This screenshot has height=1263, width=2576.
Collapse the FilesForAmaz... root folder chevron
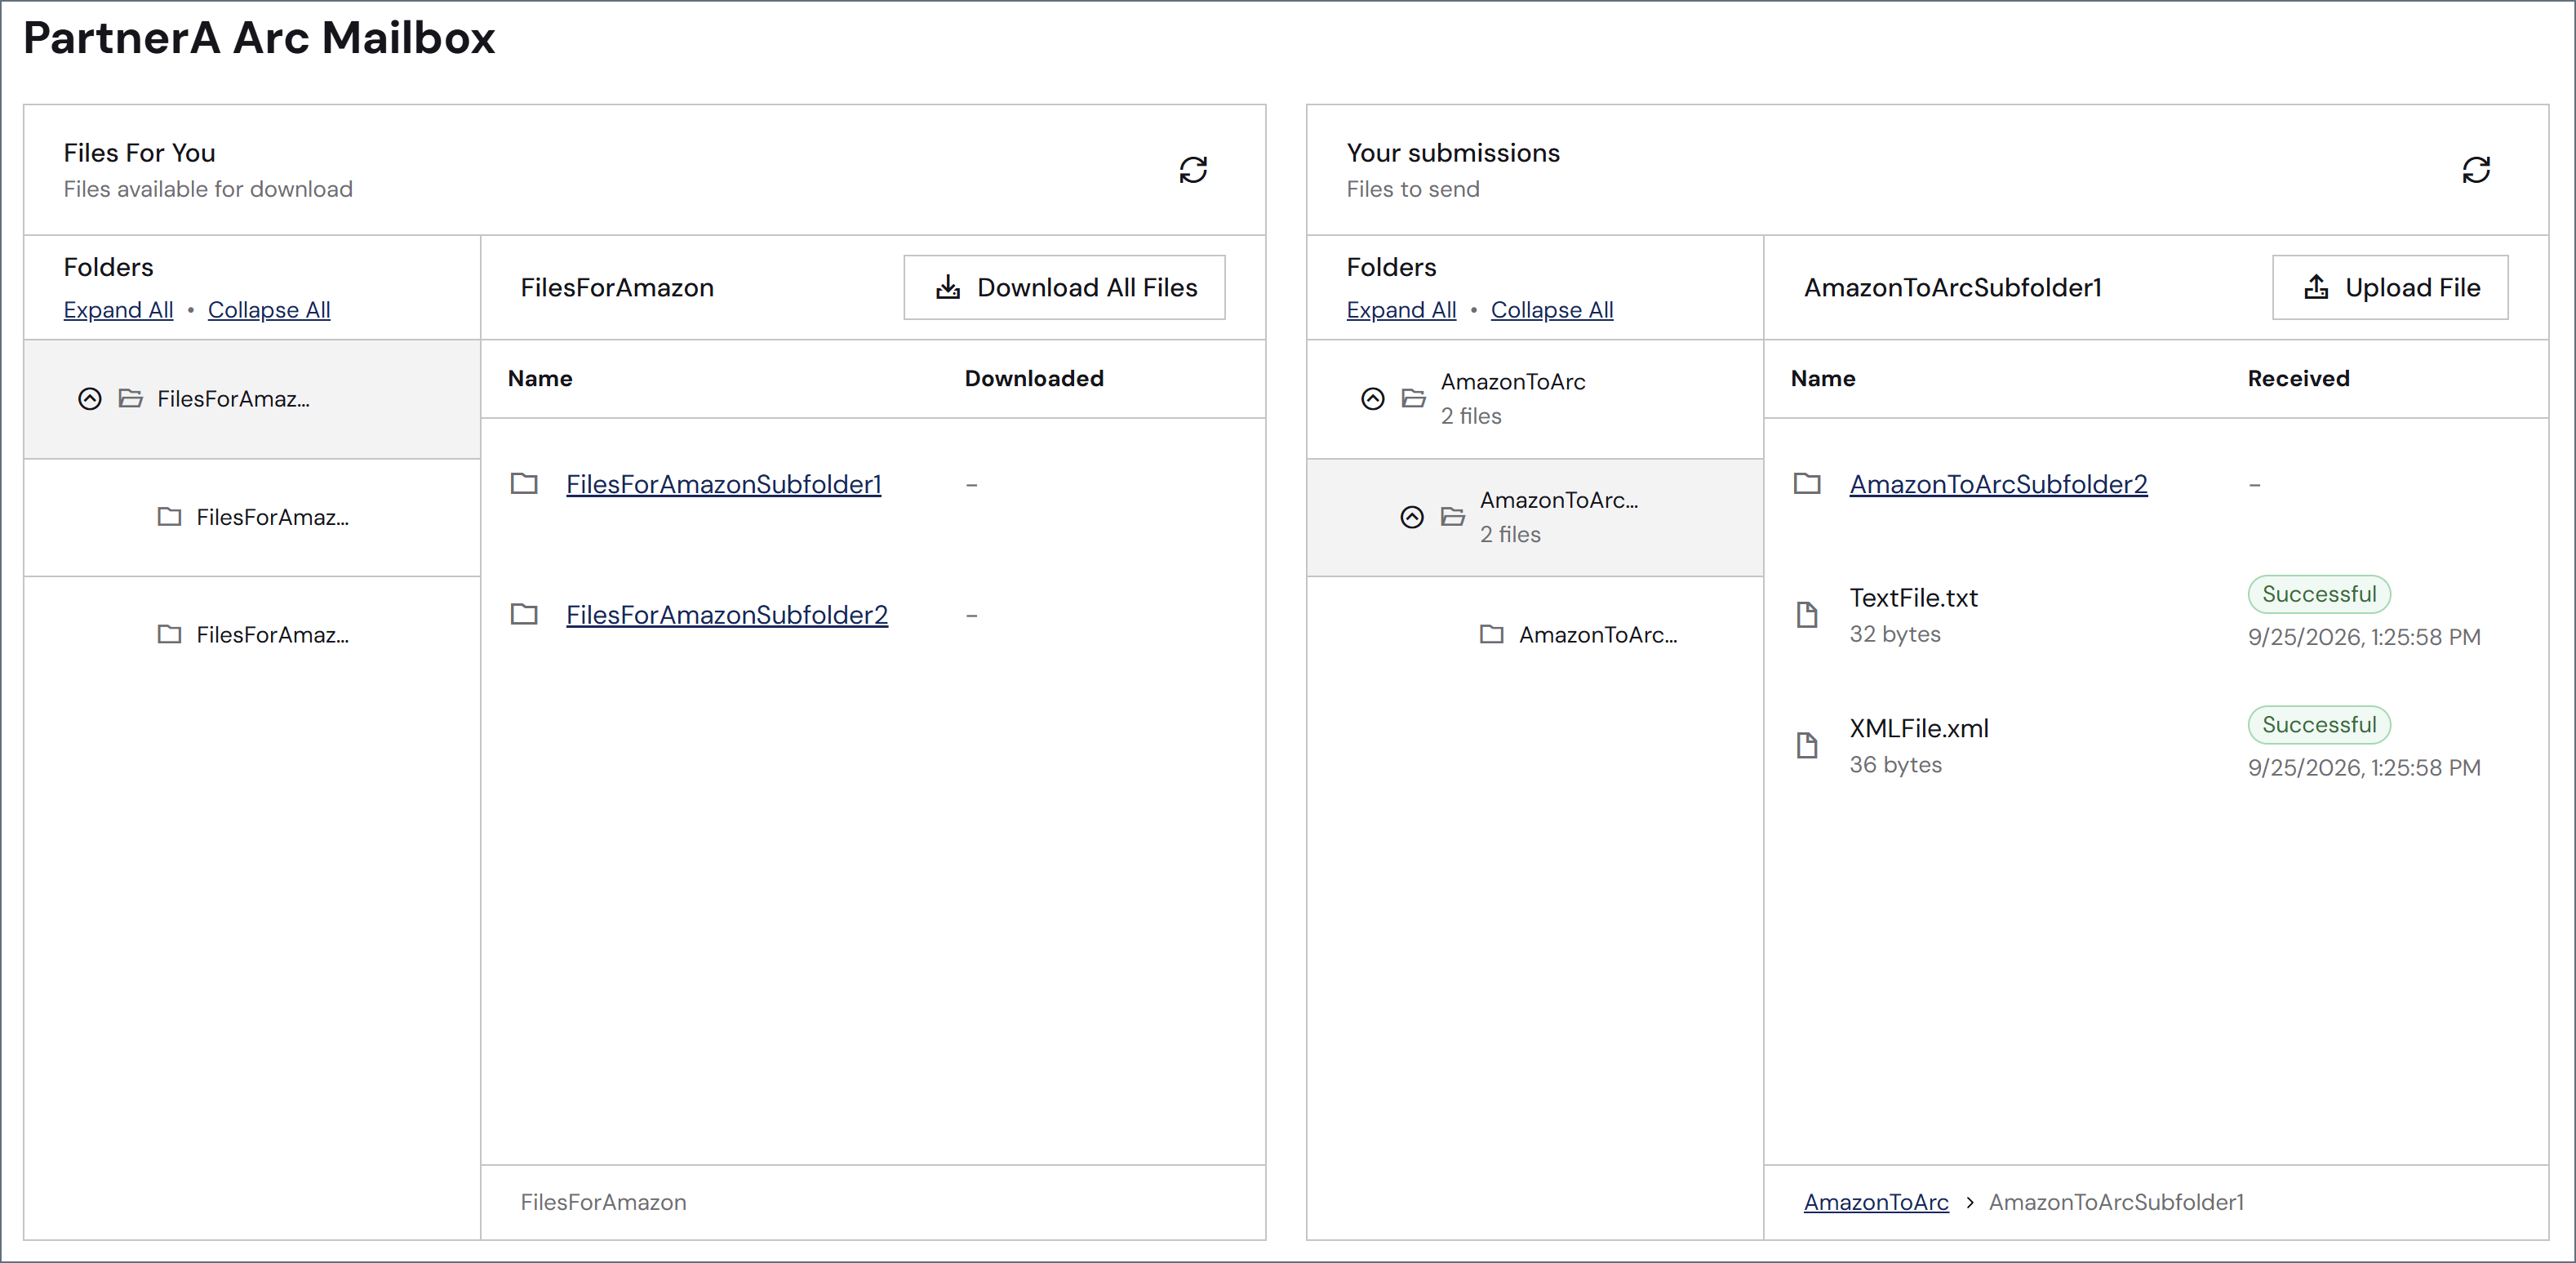(90, 399)
